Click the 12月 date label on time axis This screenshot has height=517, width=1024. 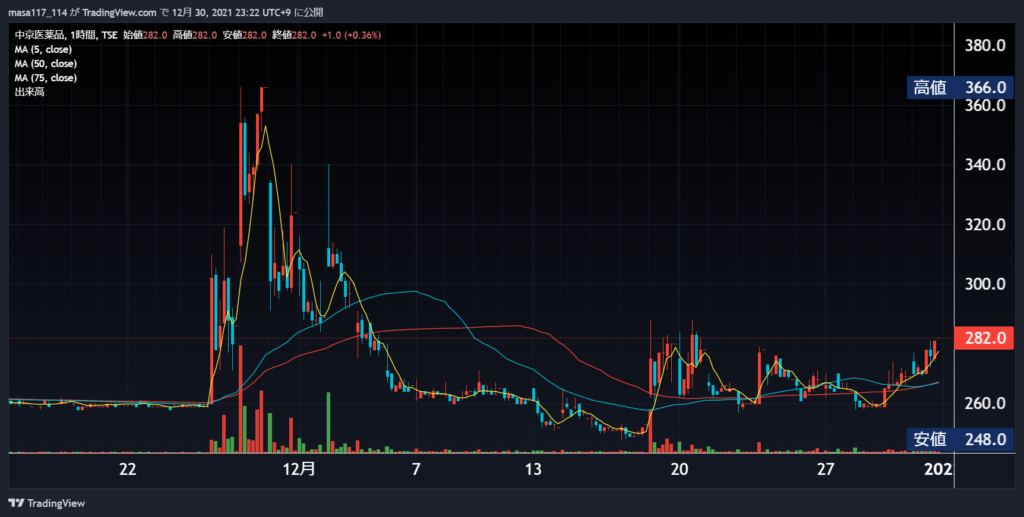(x=300, y=469)
